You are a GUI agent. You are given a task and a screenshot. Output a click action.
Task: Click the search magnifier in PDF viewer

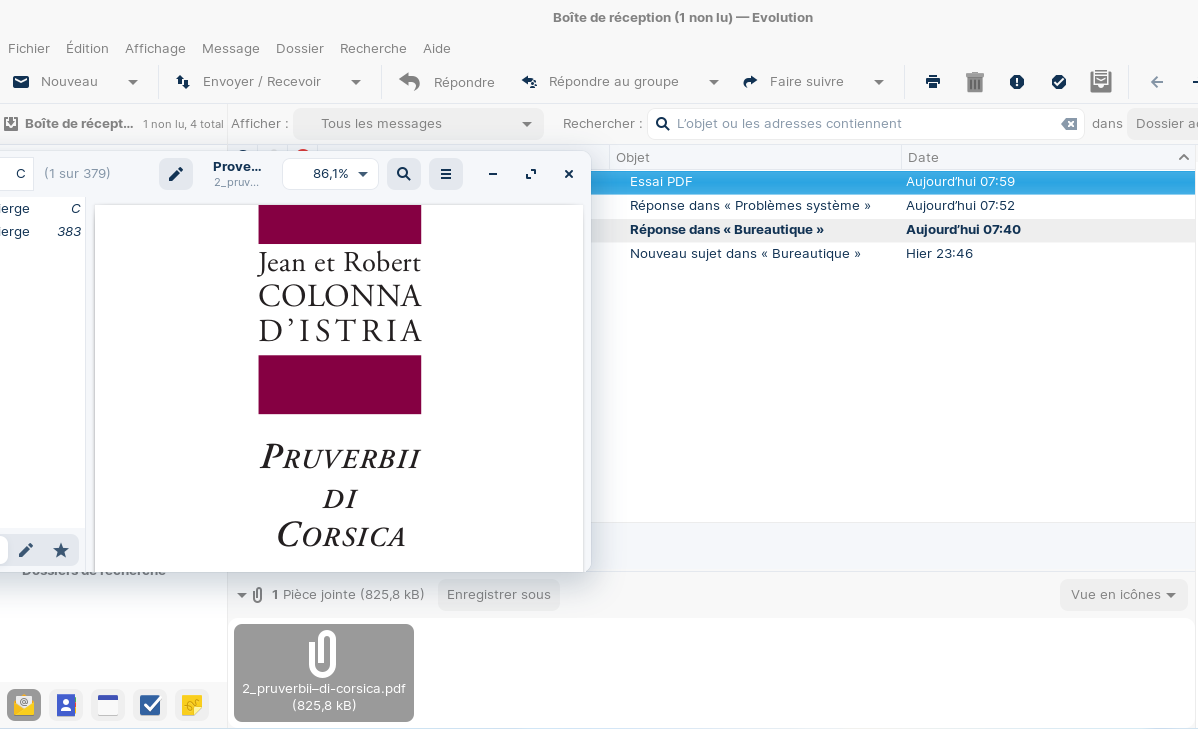click(403, 174)
